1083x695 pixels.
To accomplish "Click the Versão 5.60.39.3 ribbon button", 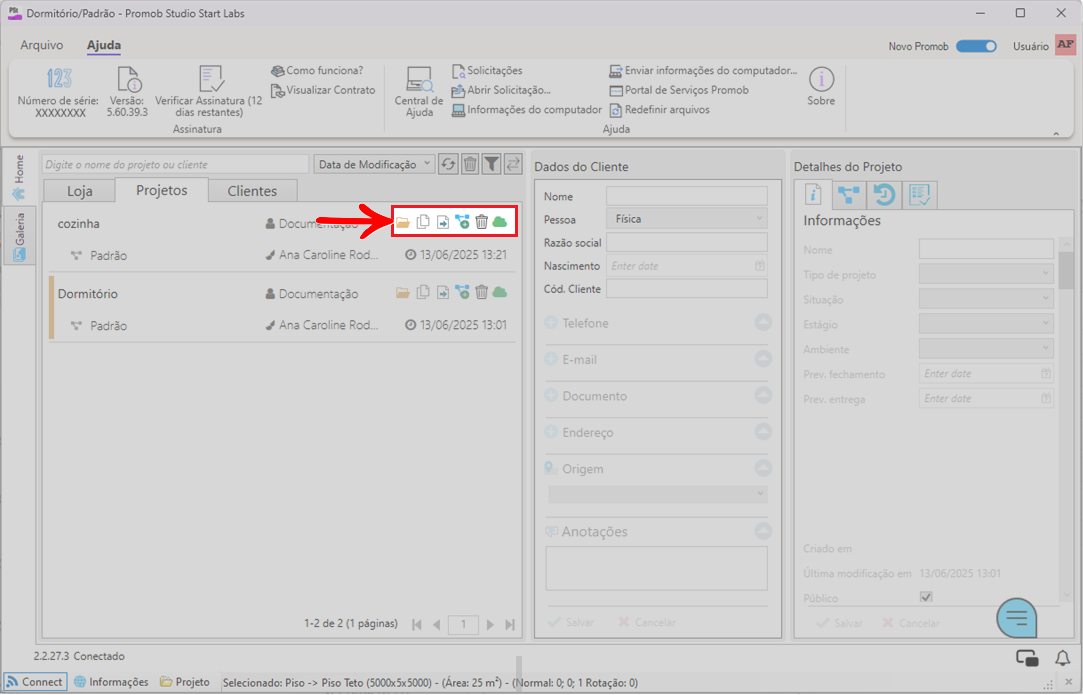I will click(128, 92).
